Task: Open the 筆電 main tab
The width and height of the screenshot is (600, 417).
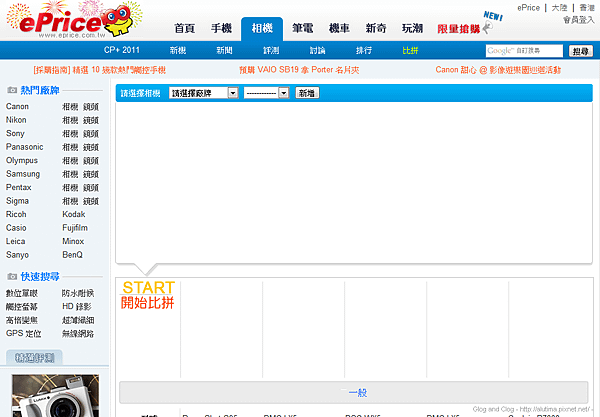Action: 303,28
